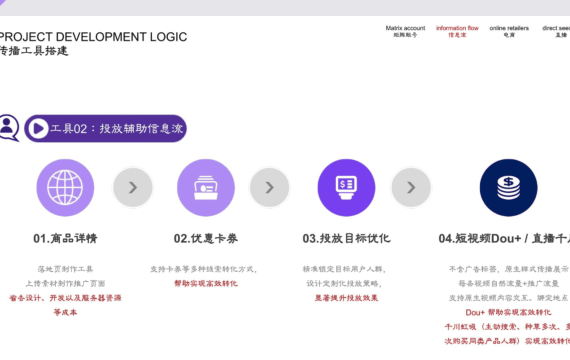Click PROJECT DEVELOPMENT LOGIC title

coord(93,37)
